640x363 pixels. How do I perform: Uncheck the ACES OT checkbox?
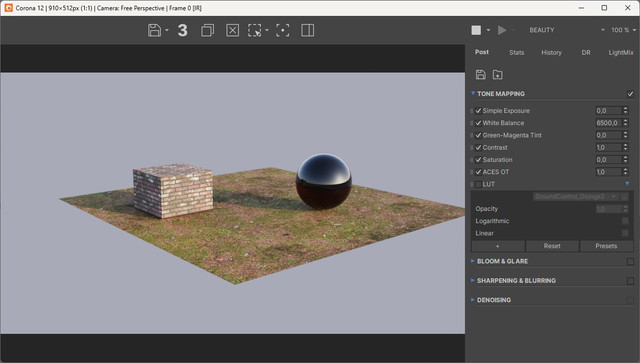(478, 172)
